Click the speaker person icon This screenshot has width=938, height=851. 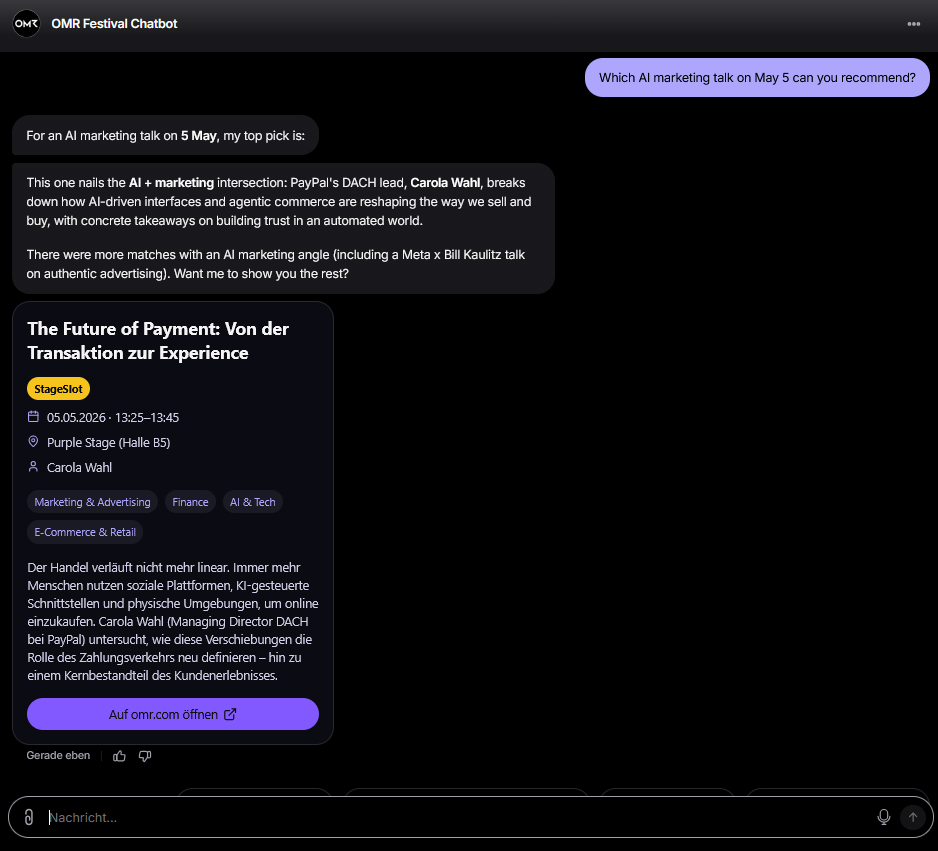coord(34,466)
